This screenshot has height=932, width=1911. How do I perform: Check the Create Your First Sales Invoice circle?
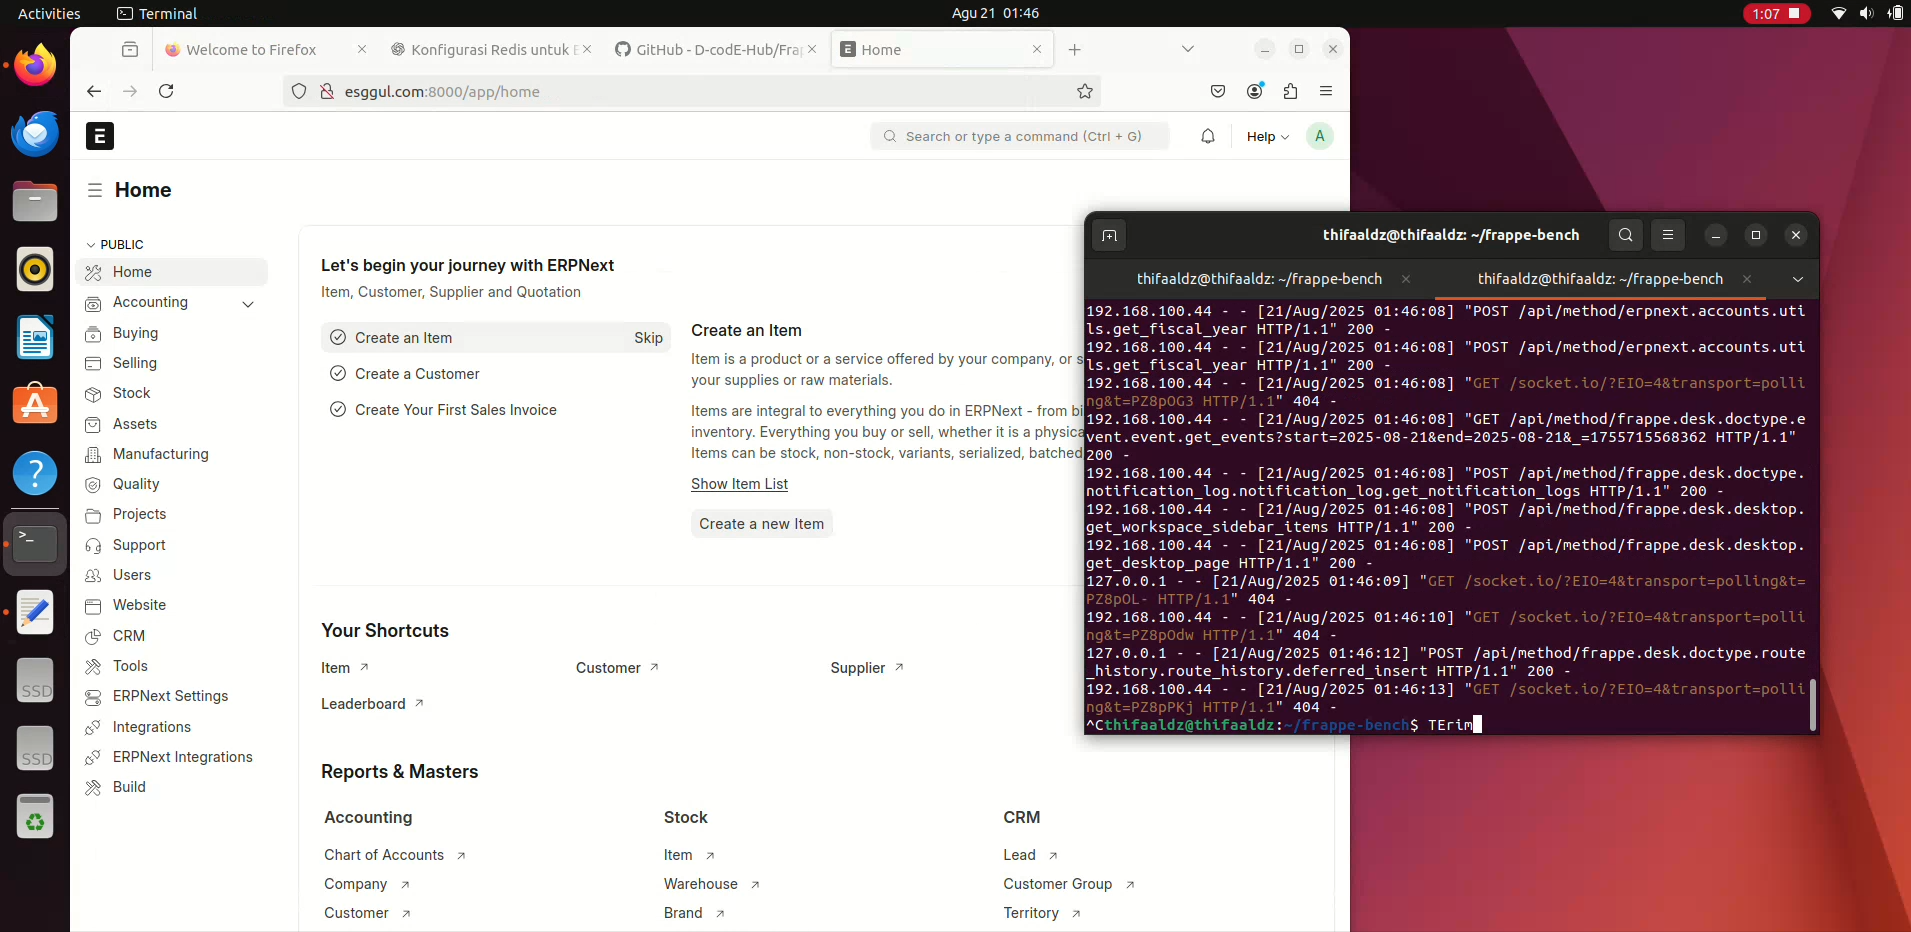[338, 410]
